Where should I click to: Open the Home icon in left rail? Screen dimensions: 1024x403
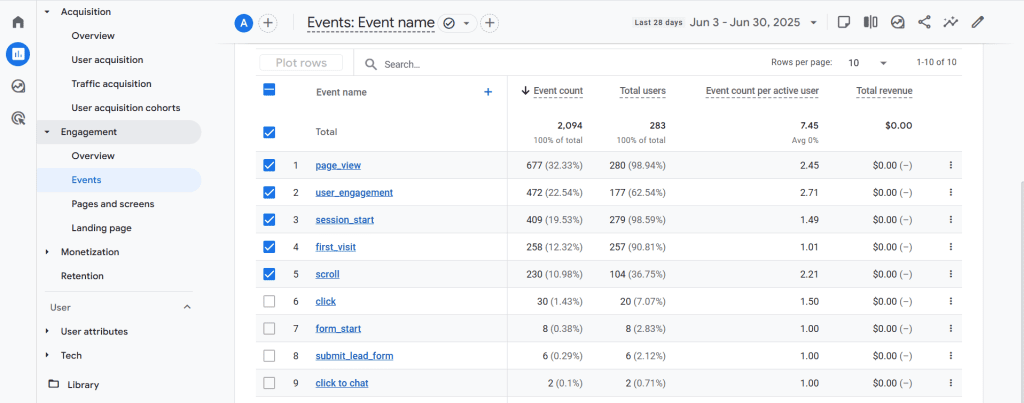point(18,22)
